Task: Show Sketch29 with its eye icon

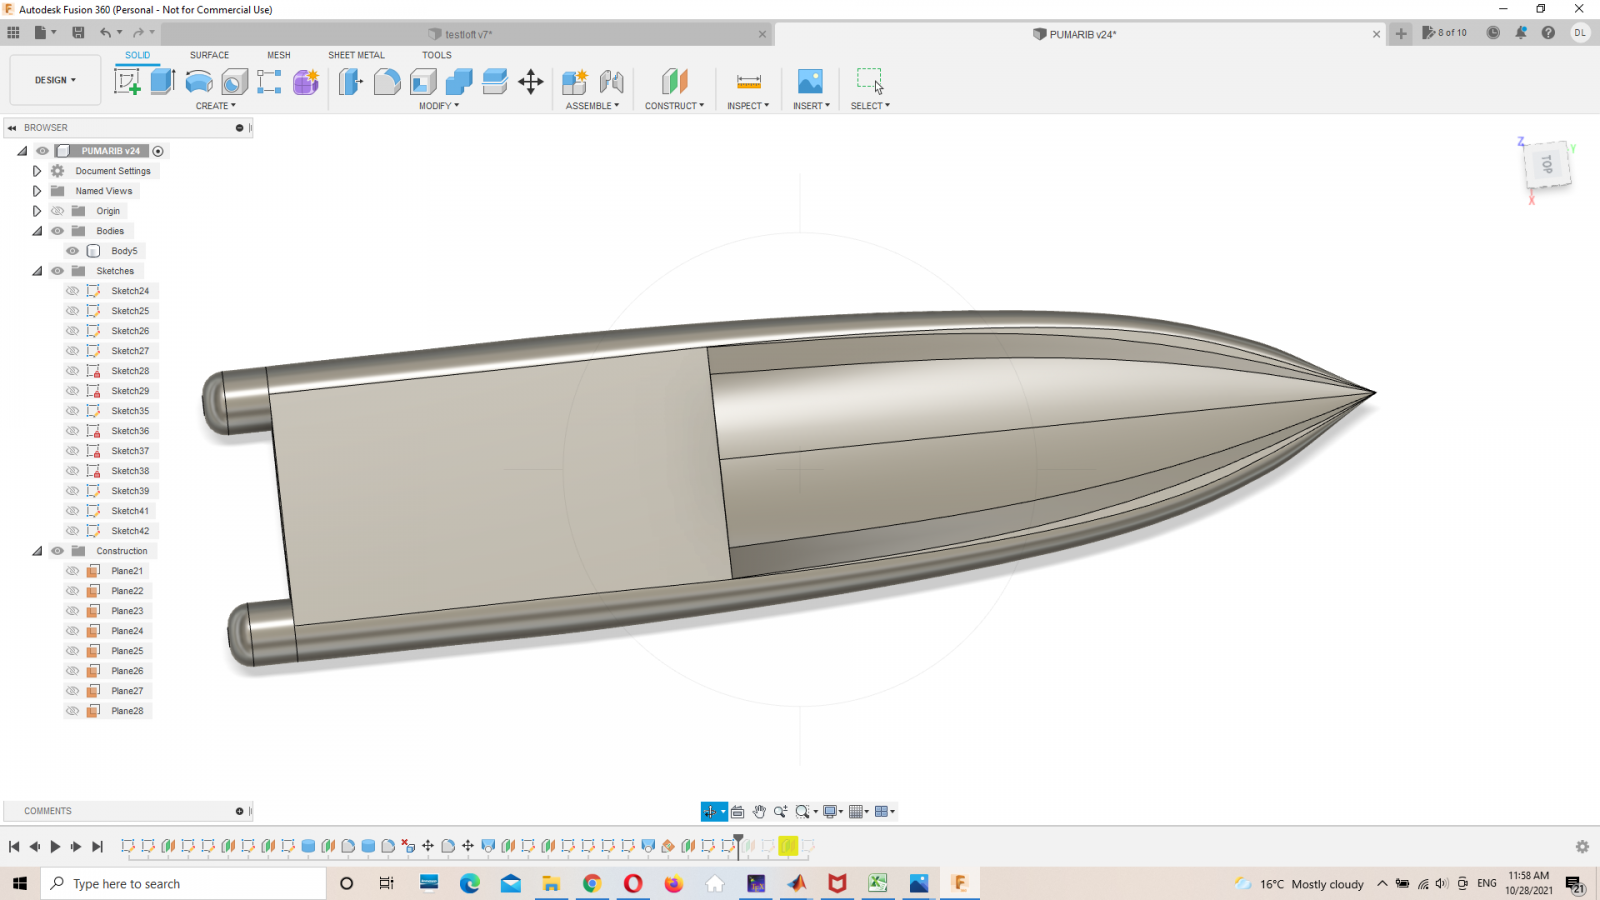Action: (73, 391)
